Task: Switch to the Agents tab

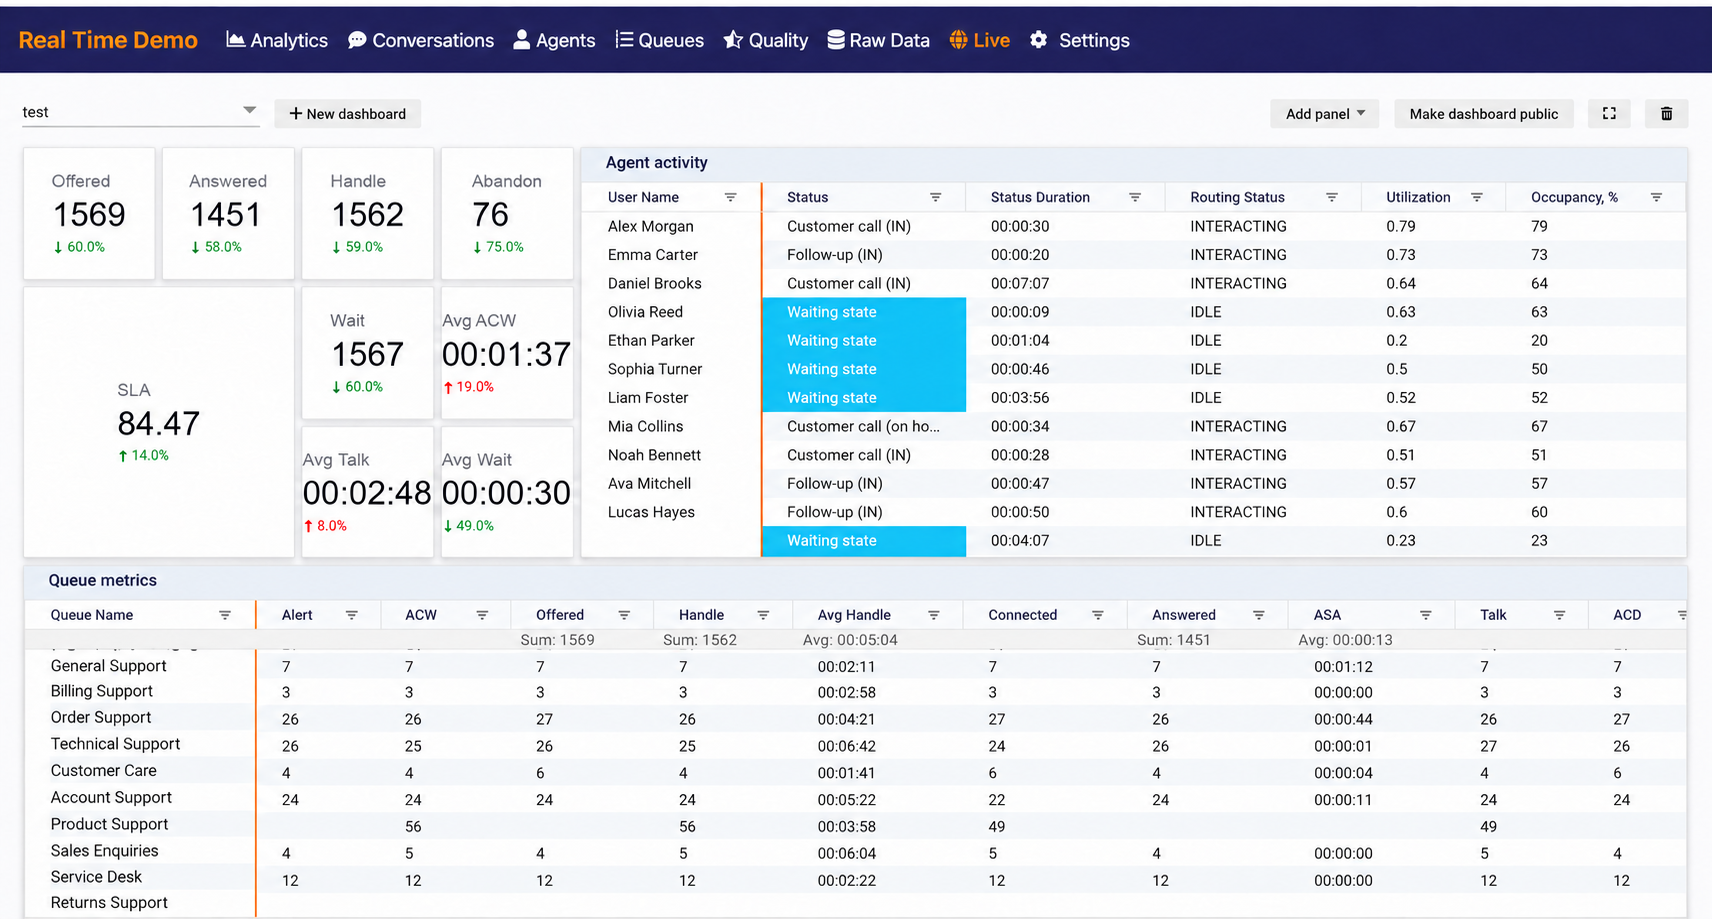Action: (554, 40)
